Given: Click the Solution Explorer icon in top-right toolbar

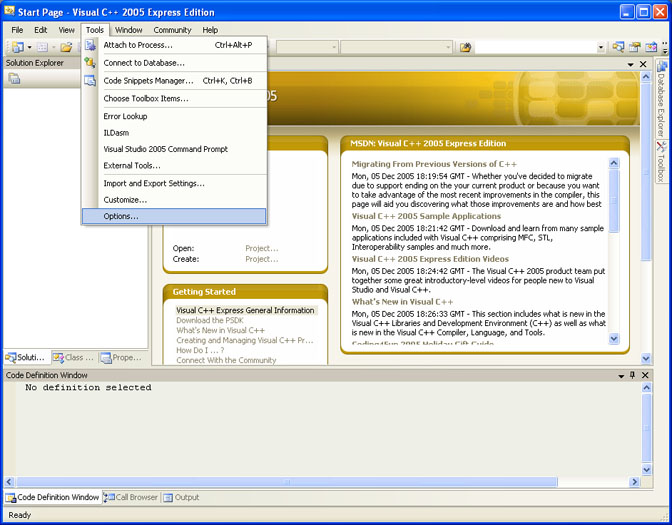Looking at the screenshot, I should (618, 47).
